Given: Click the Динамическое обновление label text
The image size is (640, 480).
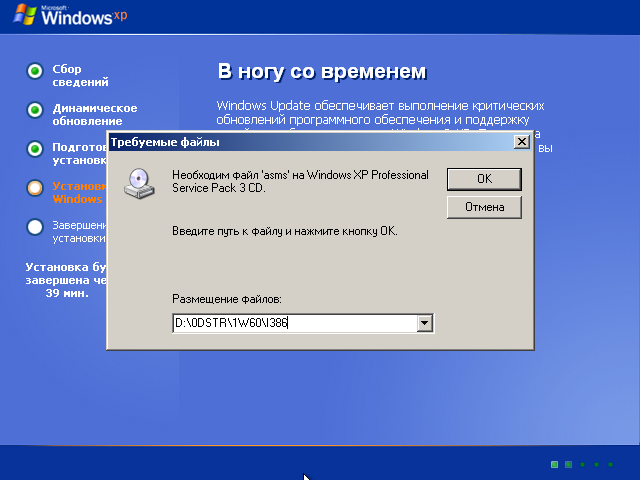Looking at the screenshot, I should 95,115.
